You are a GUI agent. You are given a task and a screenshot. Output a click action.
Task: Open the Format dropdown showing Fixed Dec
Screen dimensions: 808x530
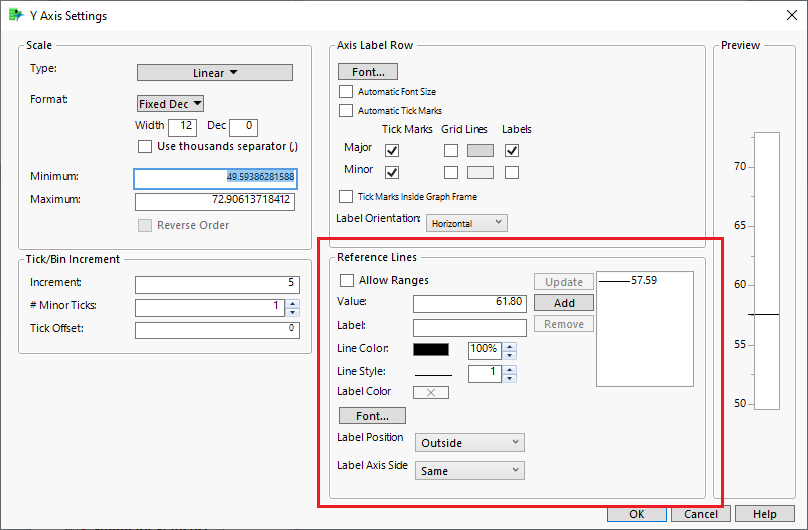click(x=171, y=104)
